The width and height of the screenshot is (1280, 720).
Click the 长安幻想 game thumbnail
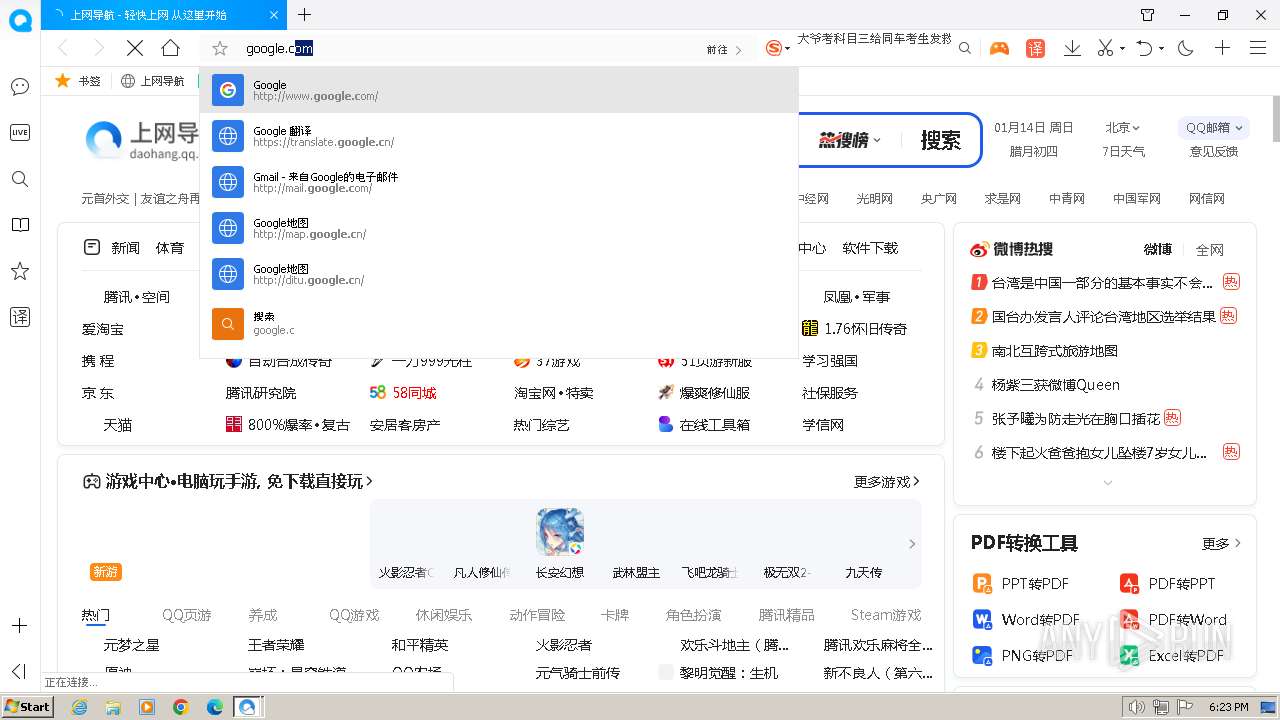559,532
